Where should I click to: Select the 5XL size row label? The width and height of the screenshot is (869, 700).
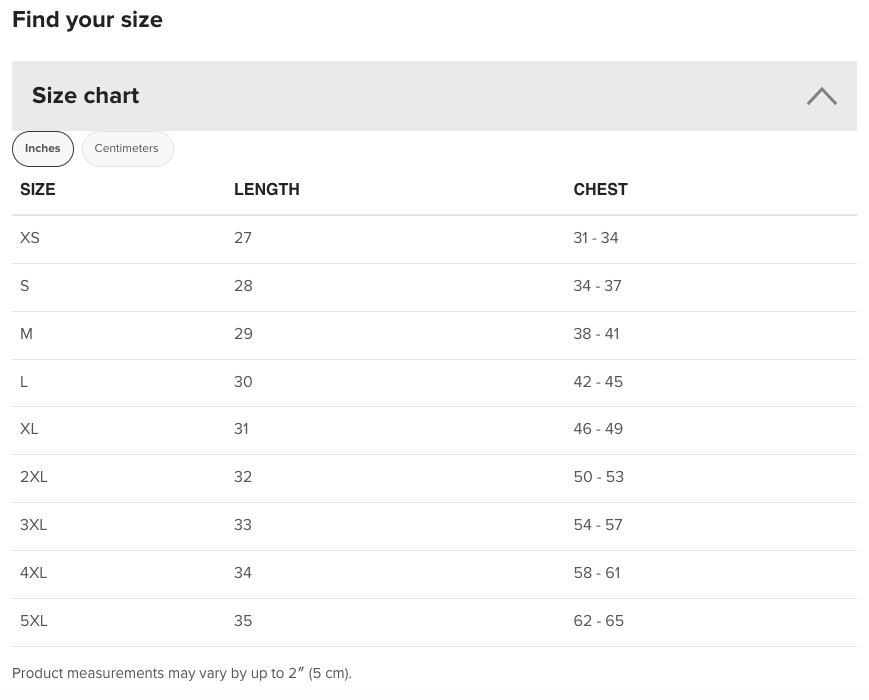(34, 621)
